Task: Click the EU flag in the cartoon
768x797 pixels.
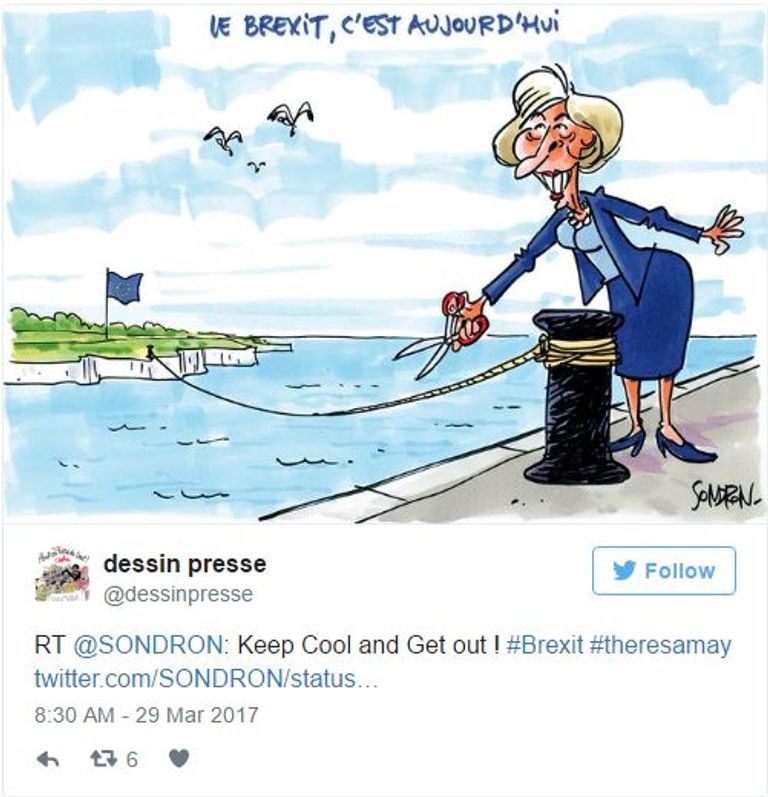Action: coord(124,287)
